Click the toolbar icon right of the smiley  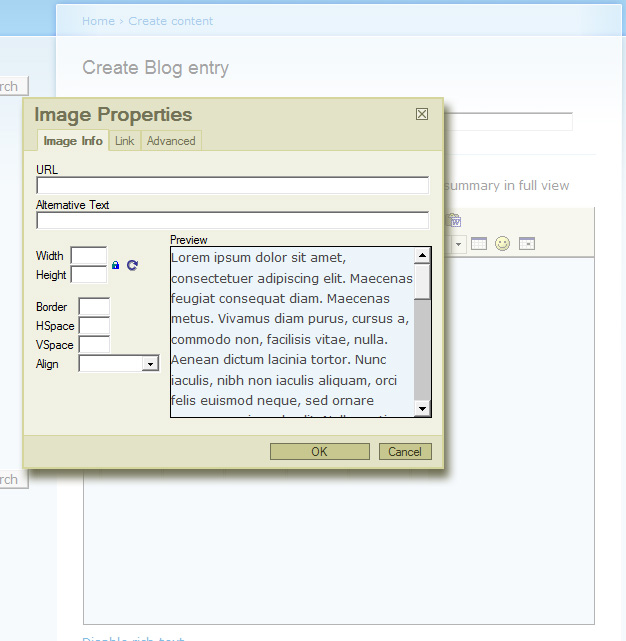tap(527, 244)
